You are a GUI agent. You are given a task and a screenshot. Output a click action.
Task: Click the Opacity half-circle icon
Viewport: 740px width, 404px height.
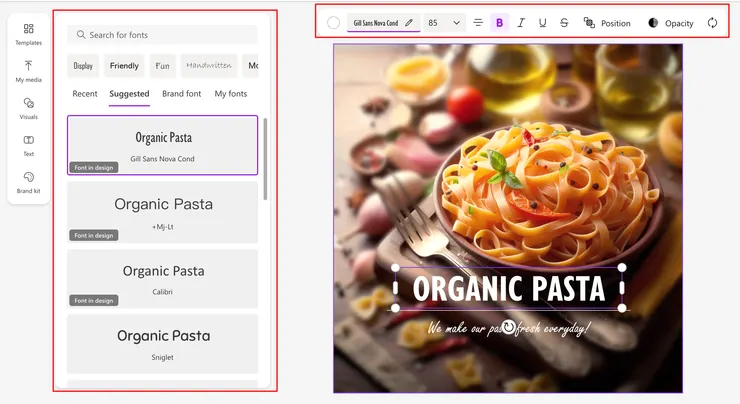[653, 23]
